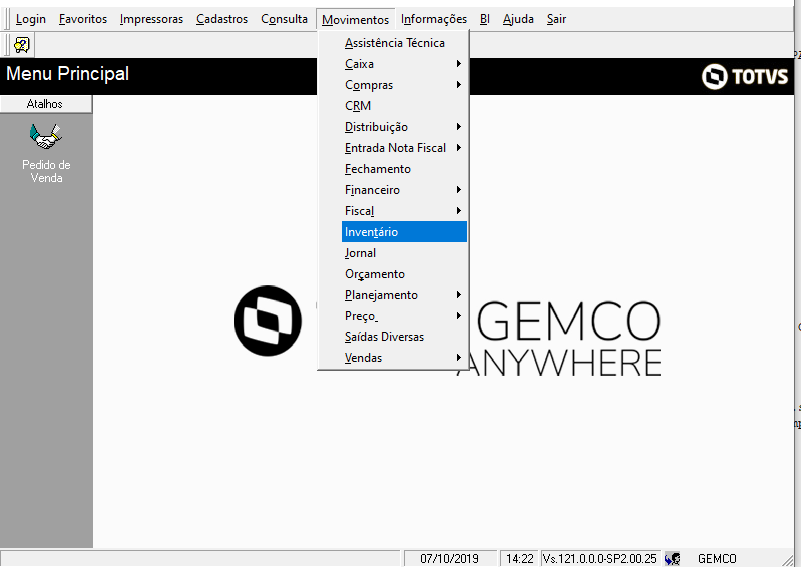Click Sair to exit the system
Image resolution: width=801 pixels, height=567 pixels.
click(556, 19)
